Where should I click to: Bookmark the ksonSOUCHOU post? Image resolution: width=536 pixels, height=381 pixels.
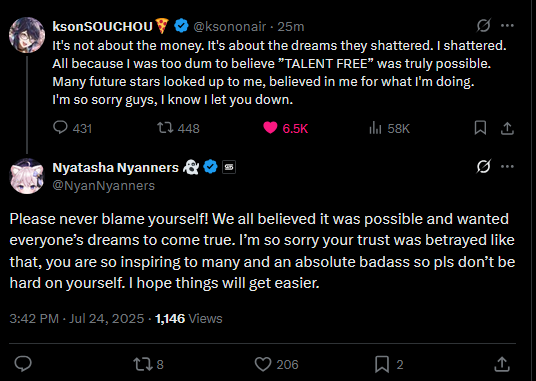(480, 128)
